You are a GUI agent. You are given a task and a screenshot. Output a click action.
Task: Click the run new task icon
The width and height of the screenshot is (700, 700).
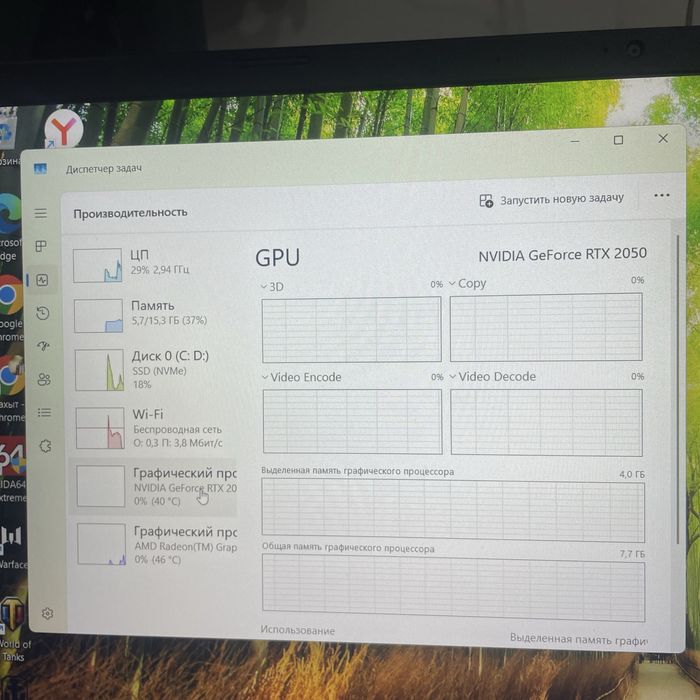(486, 200)
